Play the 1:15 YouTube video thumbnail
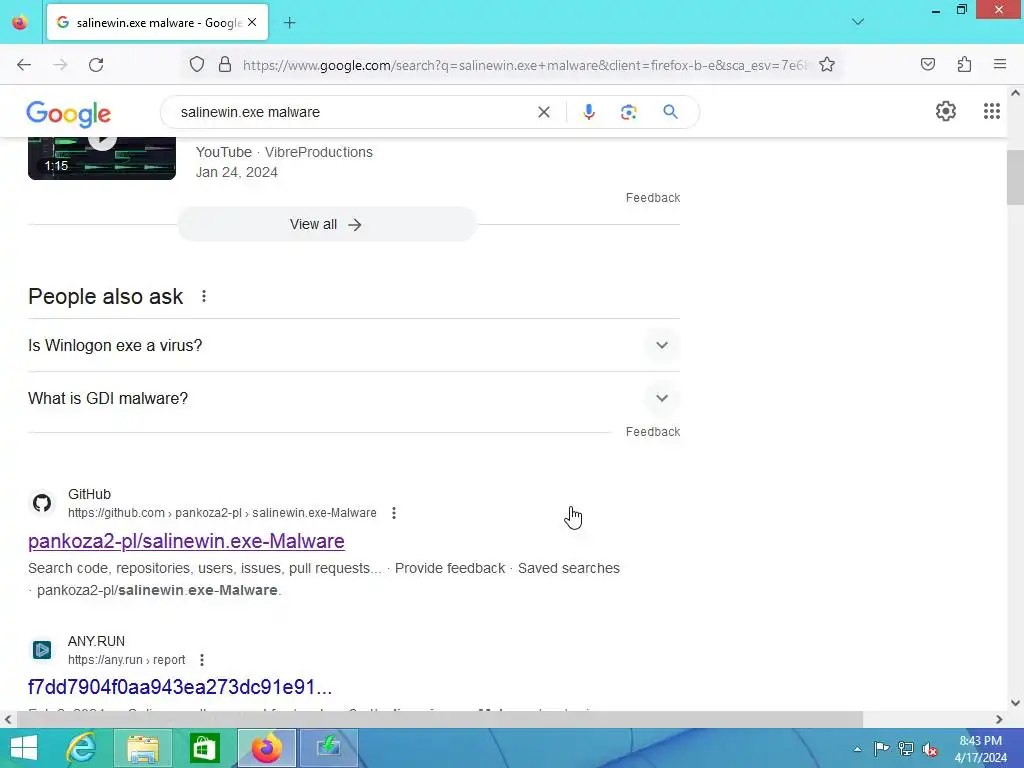 (x=102, y=158)
